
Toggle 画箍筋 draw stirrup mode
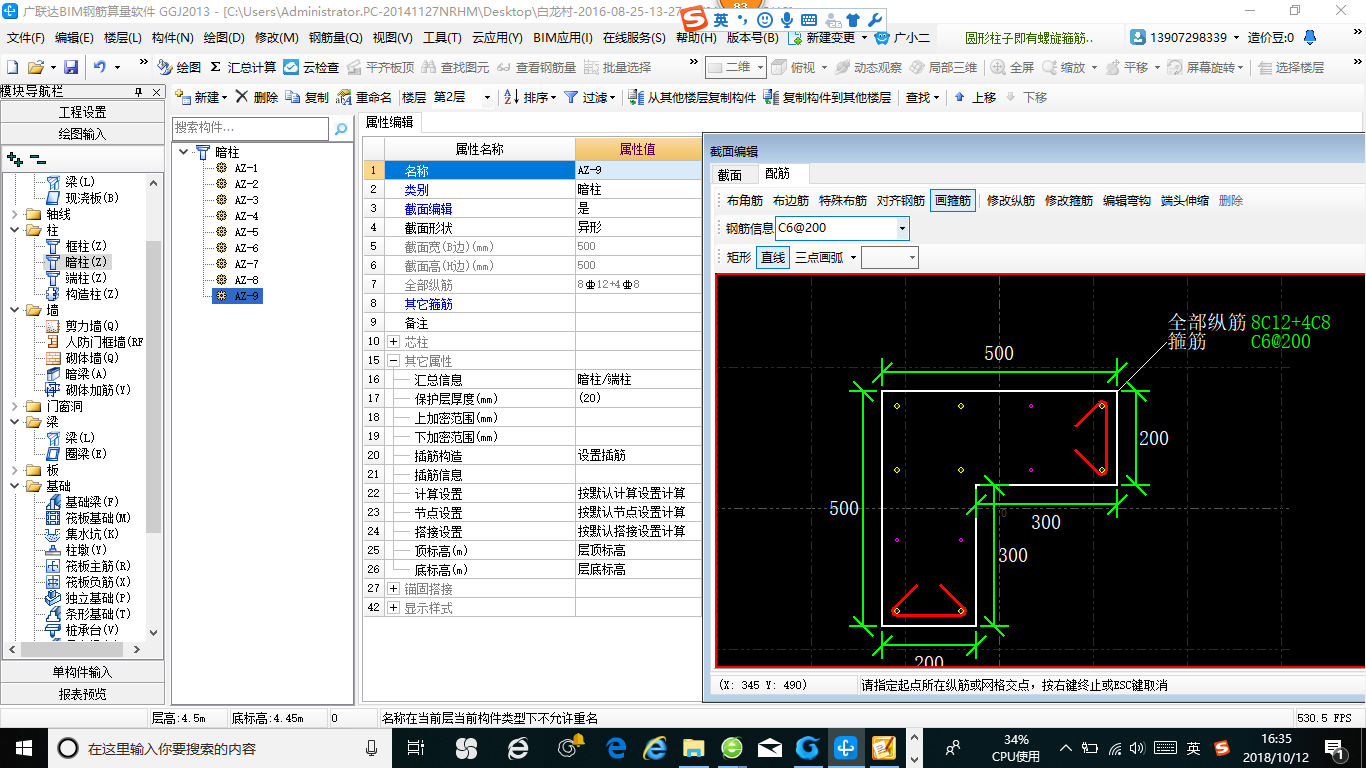click(x=953, y=200)
